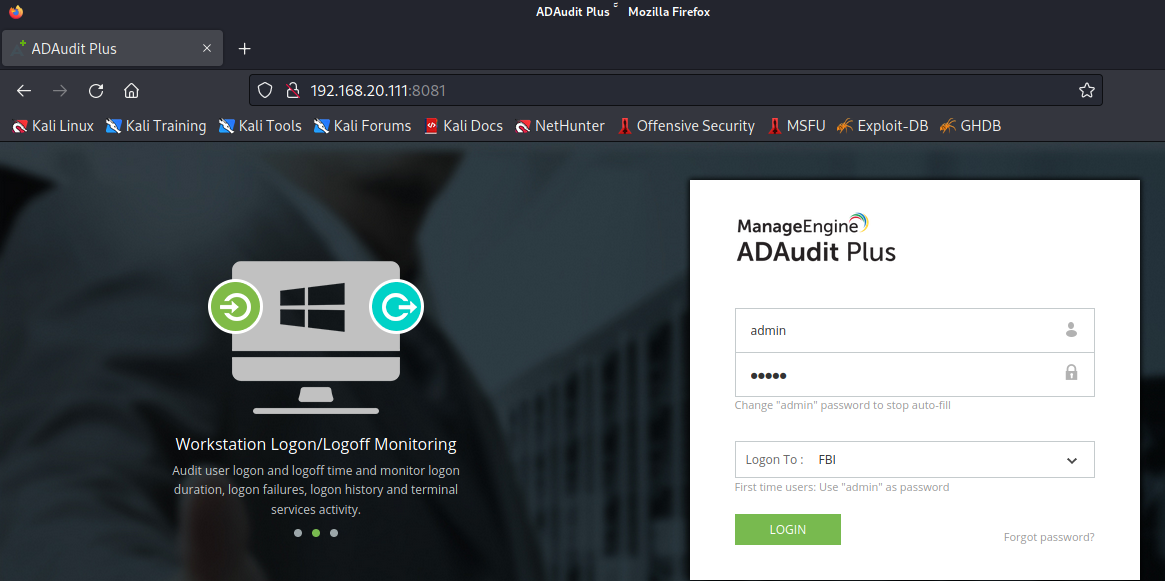This screenshot has height=581, width=1165.
Task: Navigate back with the back arrow
Action: click(x=24, y=91)
